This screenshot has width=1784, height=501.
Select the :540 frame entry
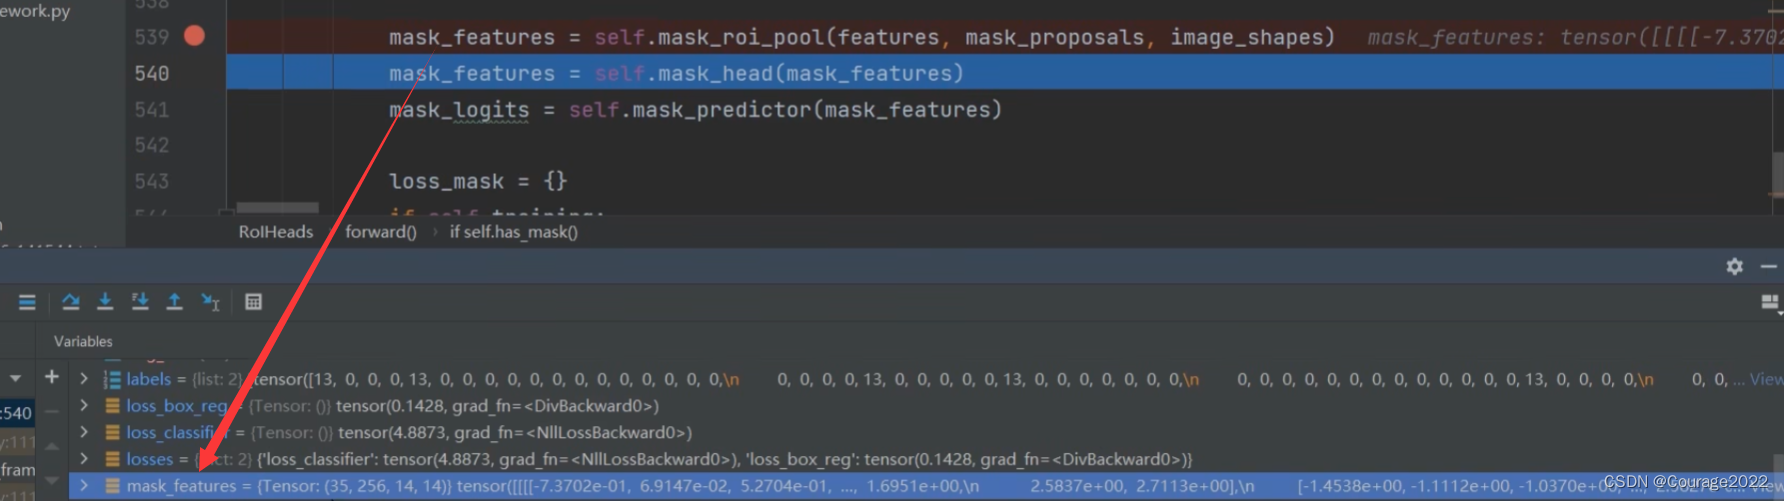[17, 412]
